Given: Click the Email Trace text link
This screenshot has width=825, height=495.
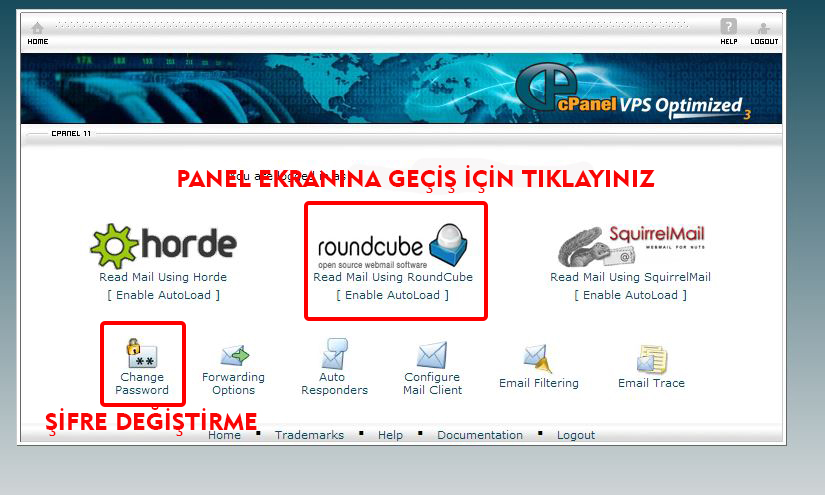Looking at the screenshot, I should [651, 383].
